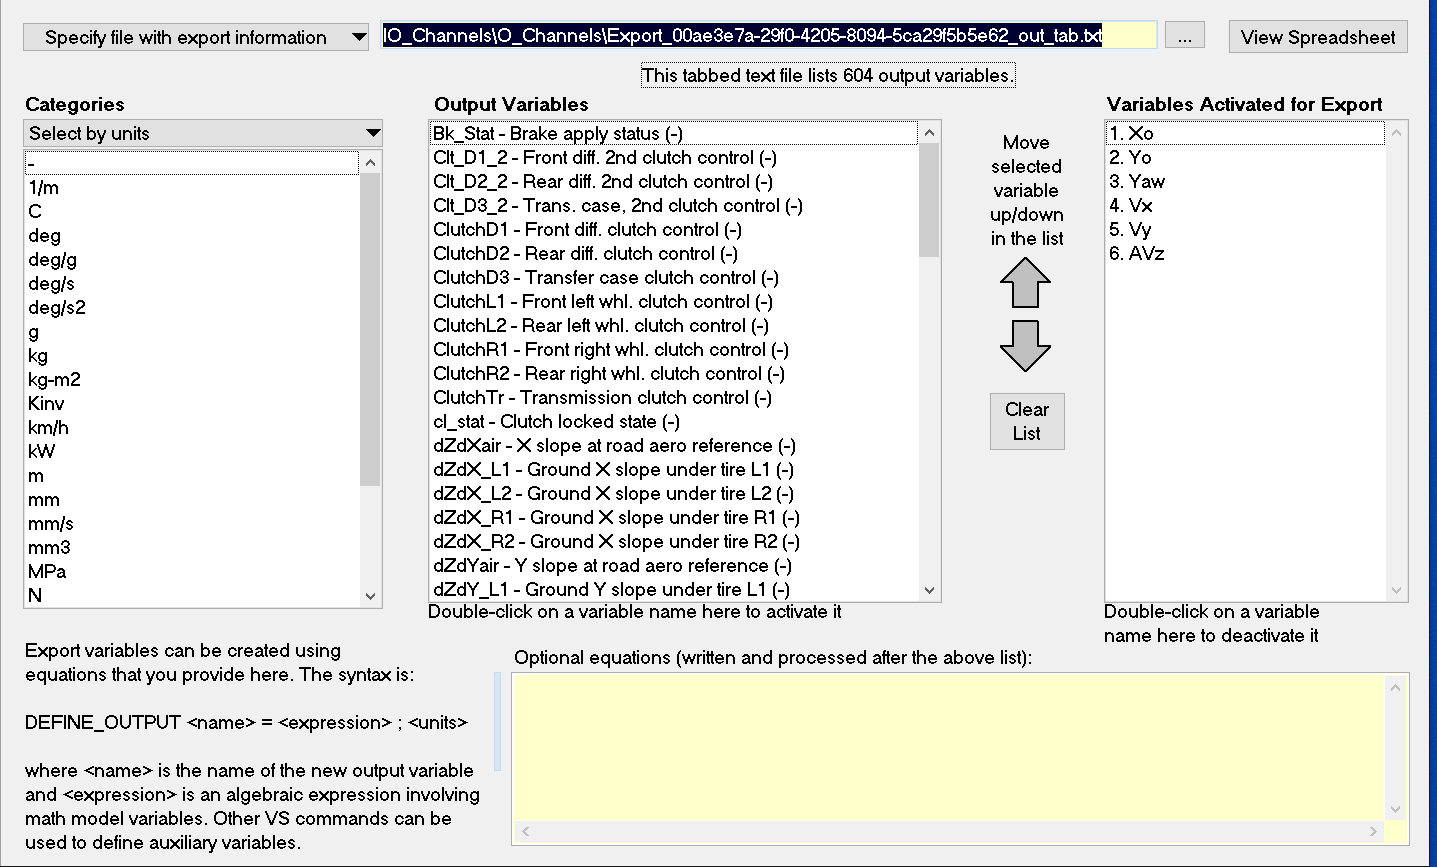Click the Categories list scroll up arrow

[371, 162]
